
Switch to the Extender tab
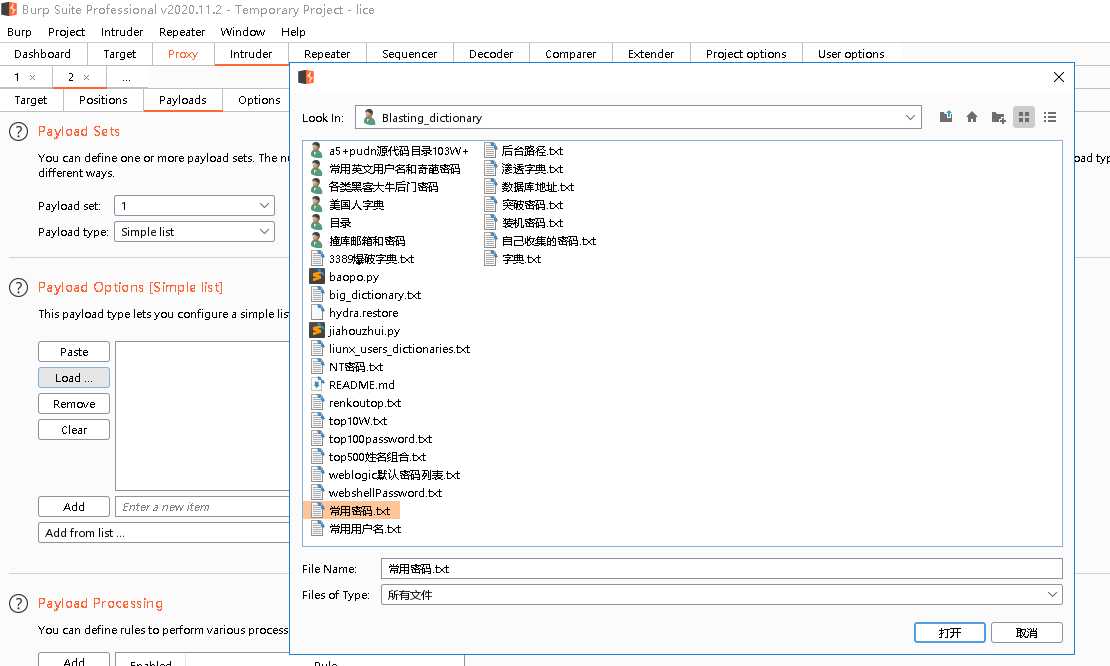(651, 54)
